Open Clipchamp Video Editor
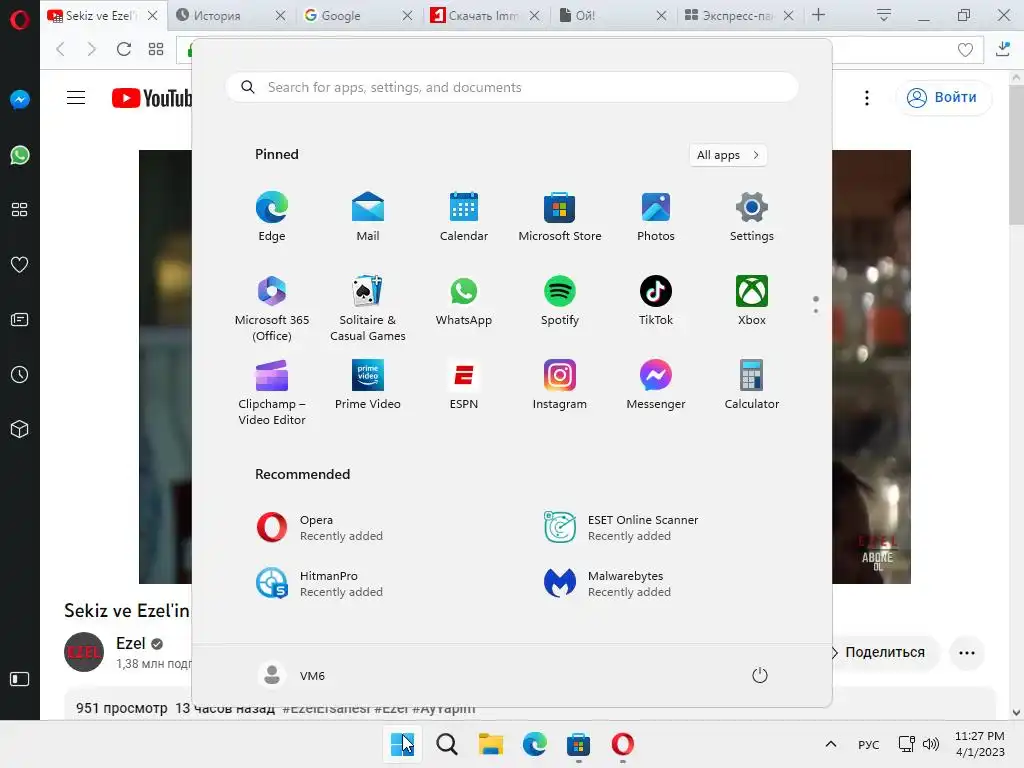The height and width of the screenshot is (768, 1024). point(272,392)
